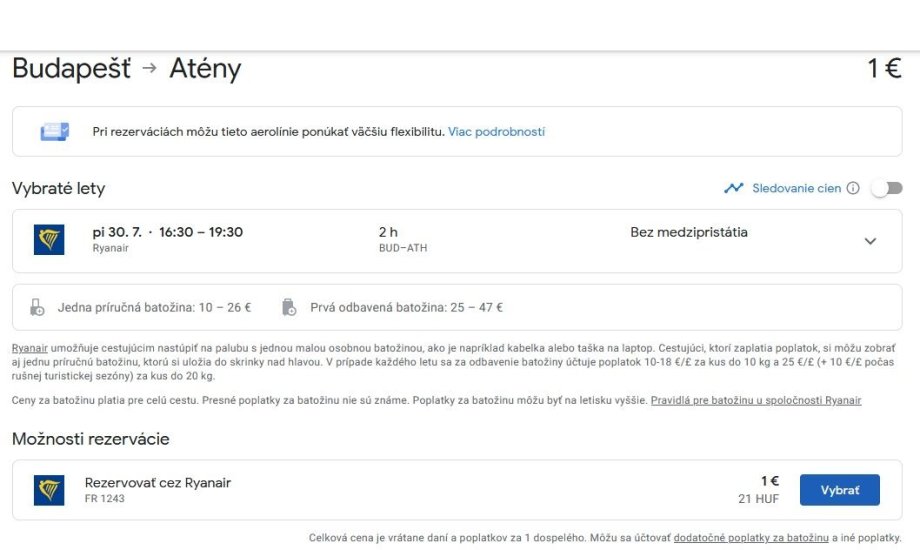920x550 pixels.
Task: Click the arrow between Budapešť and Atény
Action: (x=150, y=69)
